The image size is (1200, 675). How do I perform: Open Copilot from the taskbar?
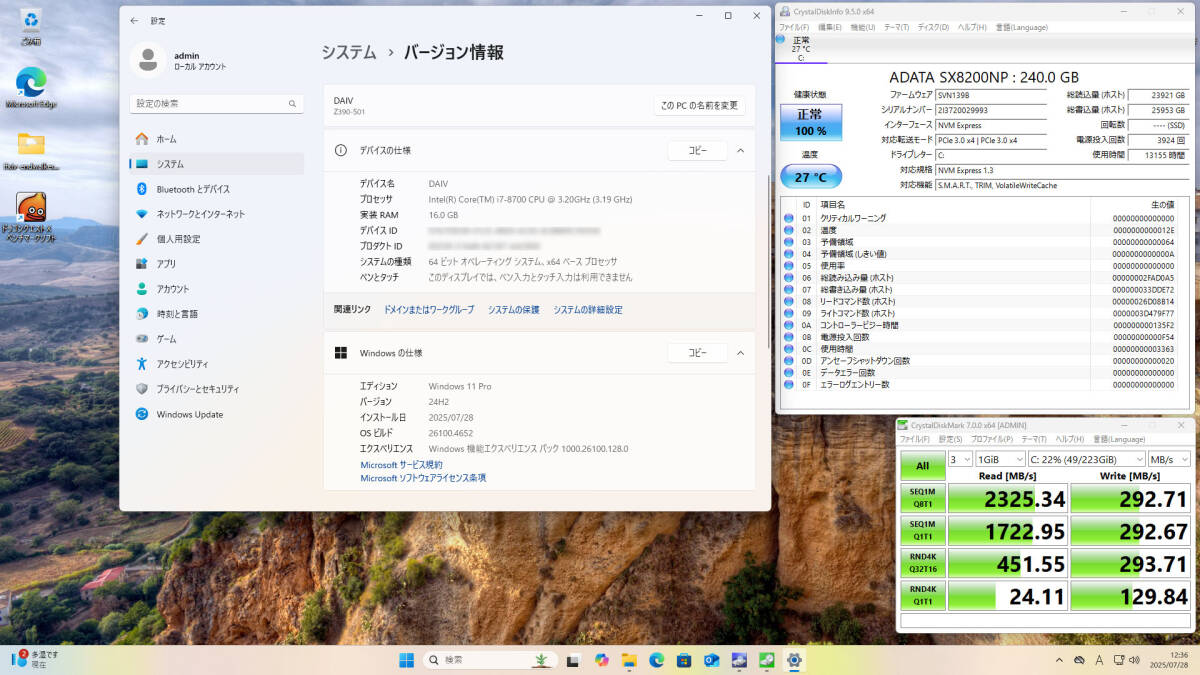click(601, 660)
